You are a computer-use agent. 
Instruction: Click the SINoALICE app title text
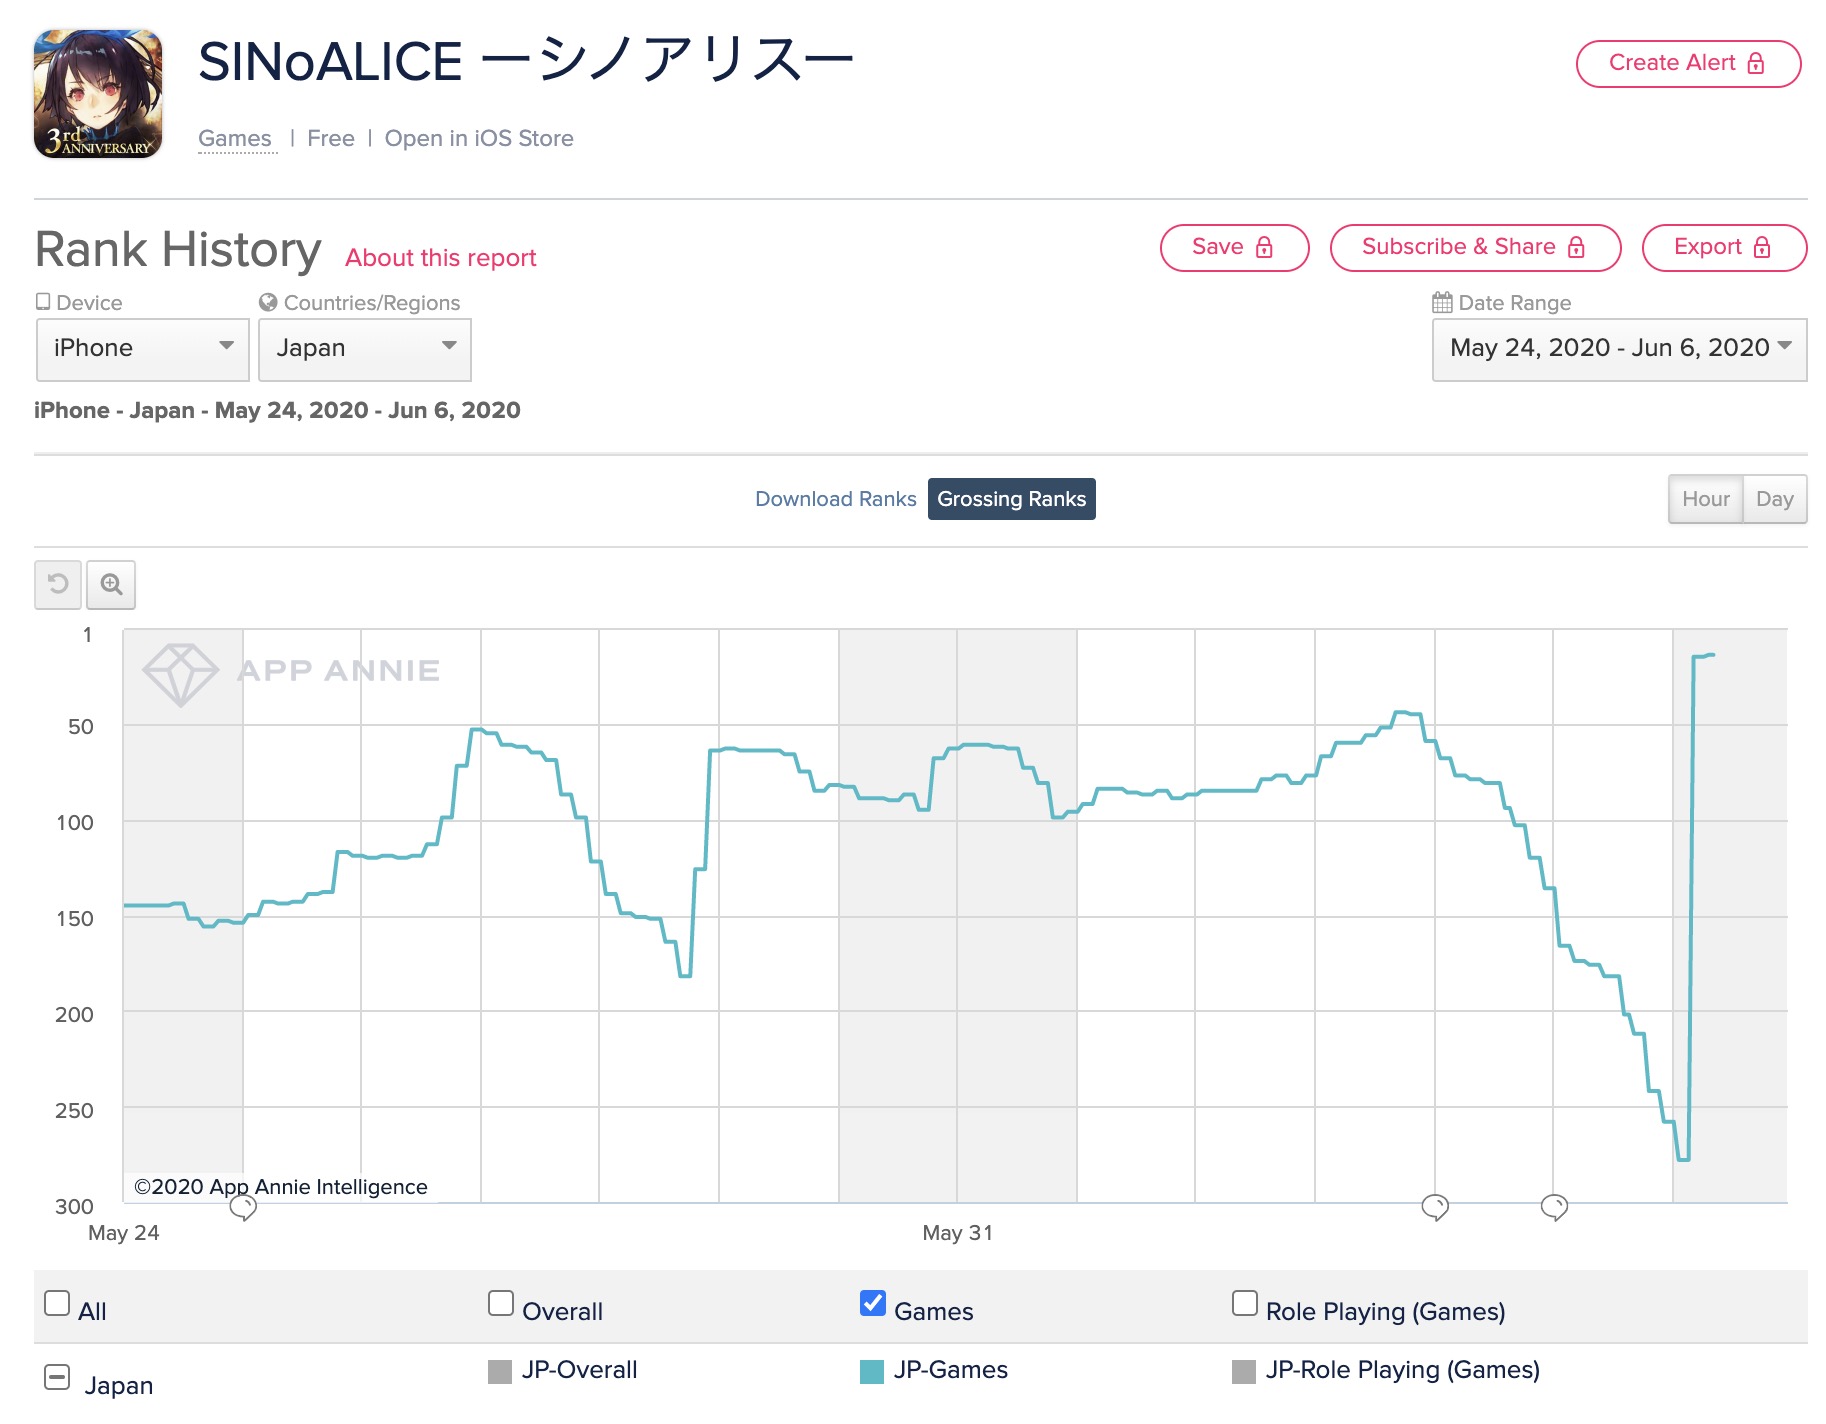(x=526, y=62)
